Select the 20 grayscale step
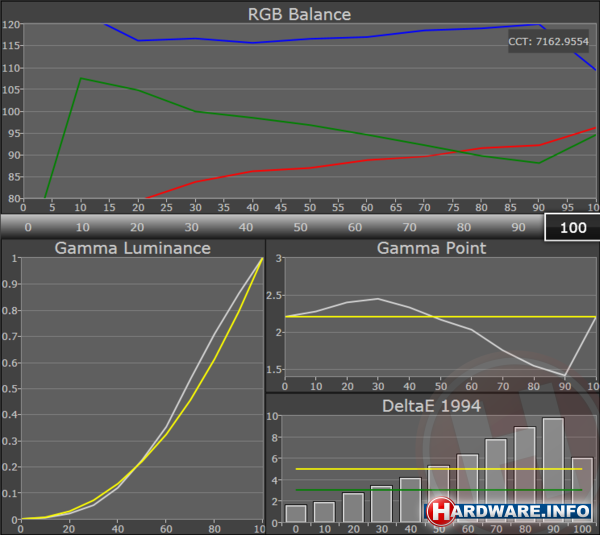Viewport: 600px width, 535px height. (x=137, y=227)
